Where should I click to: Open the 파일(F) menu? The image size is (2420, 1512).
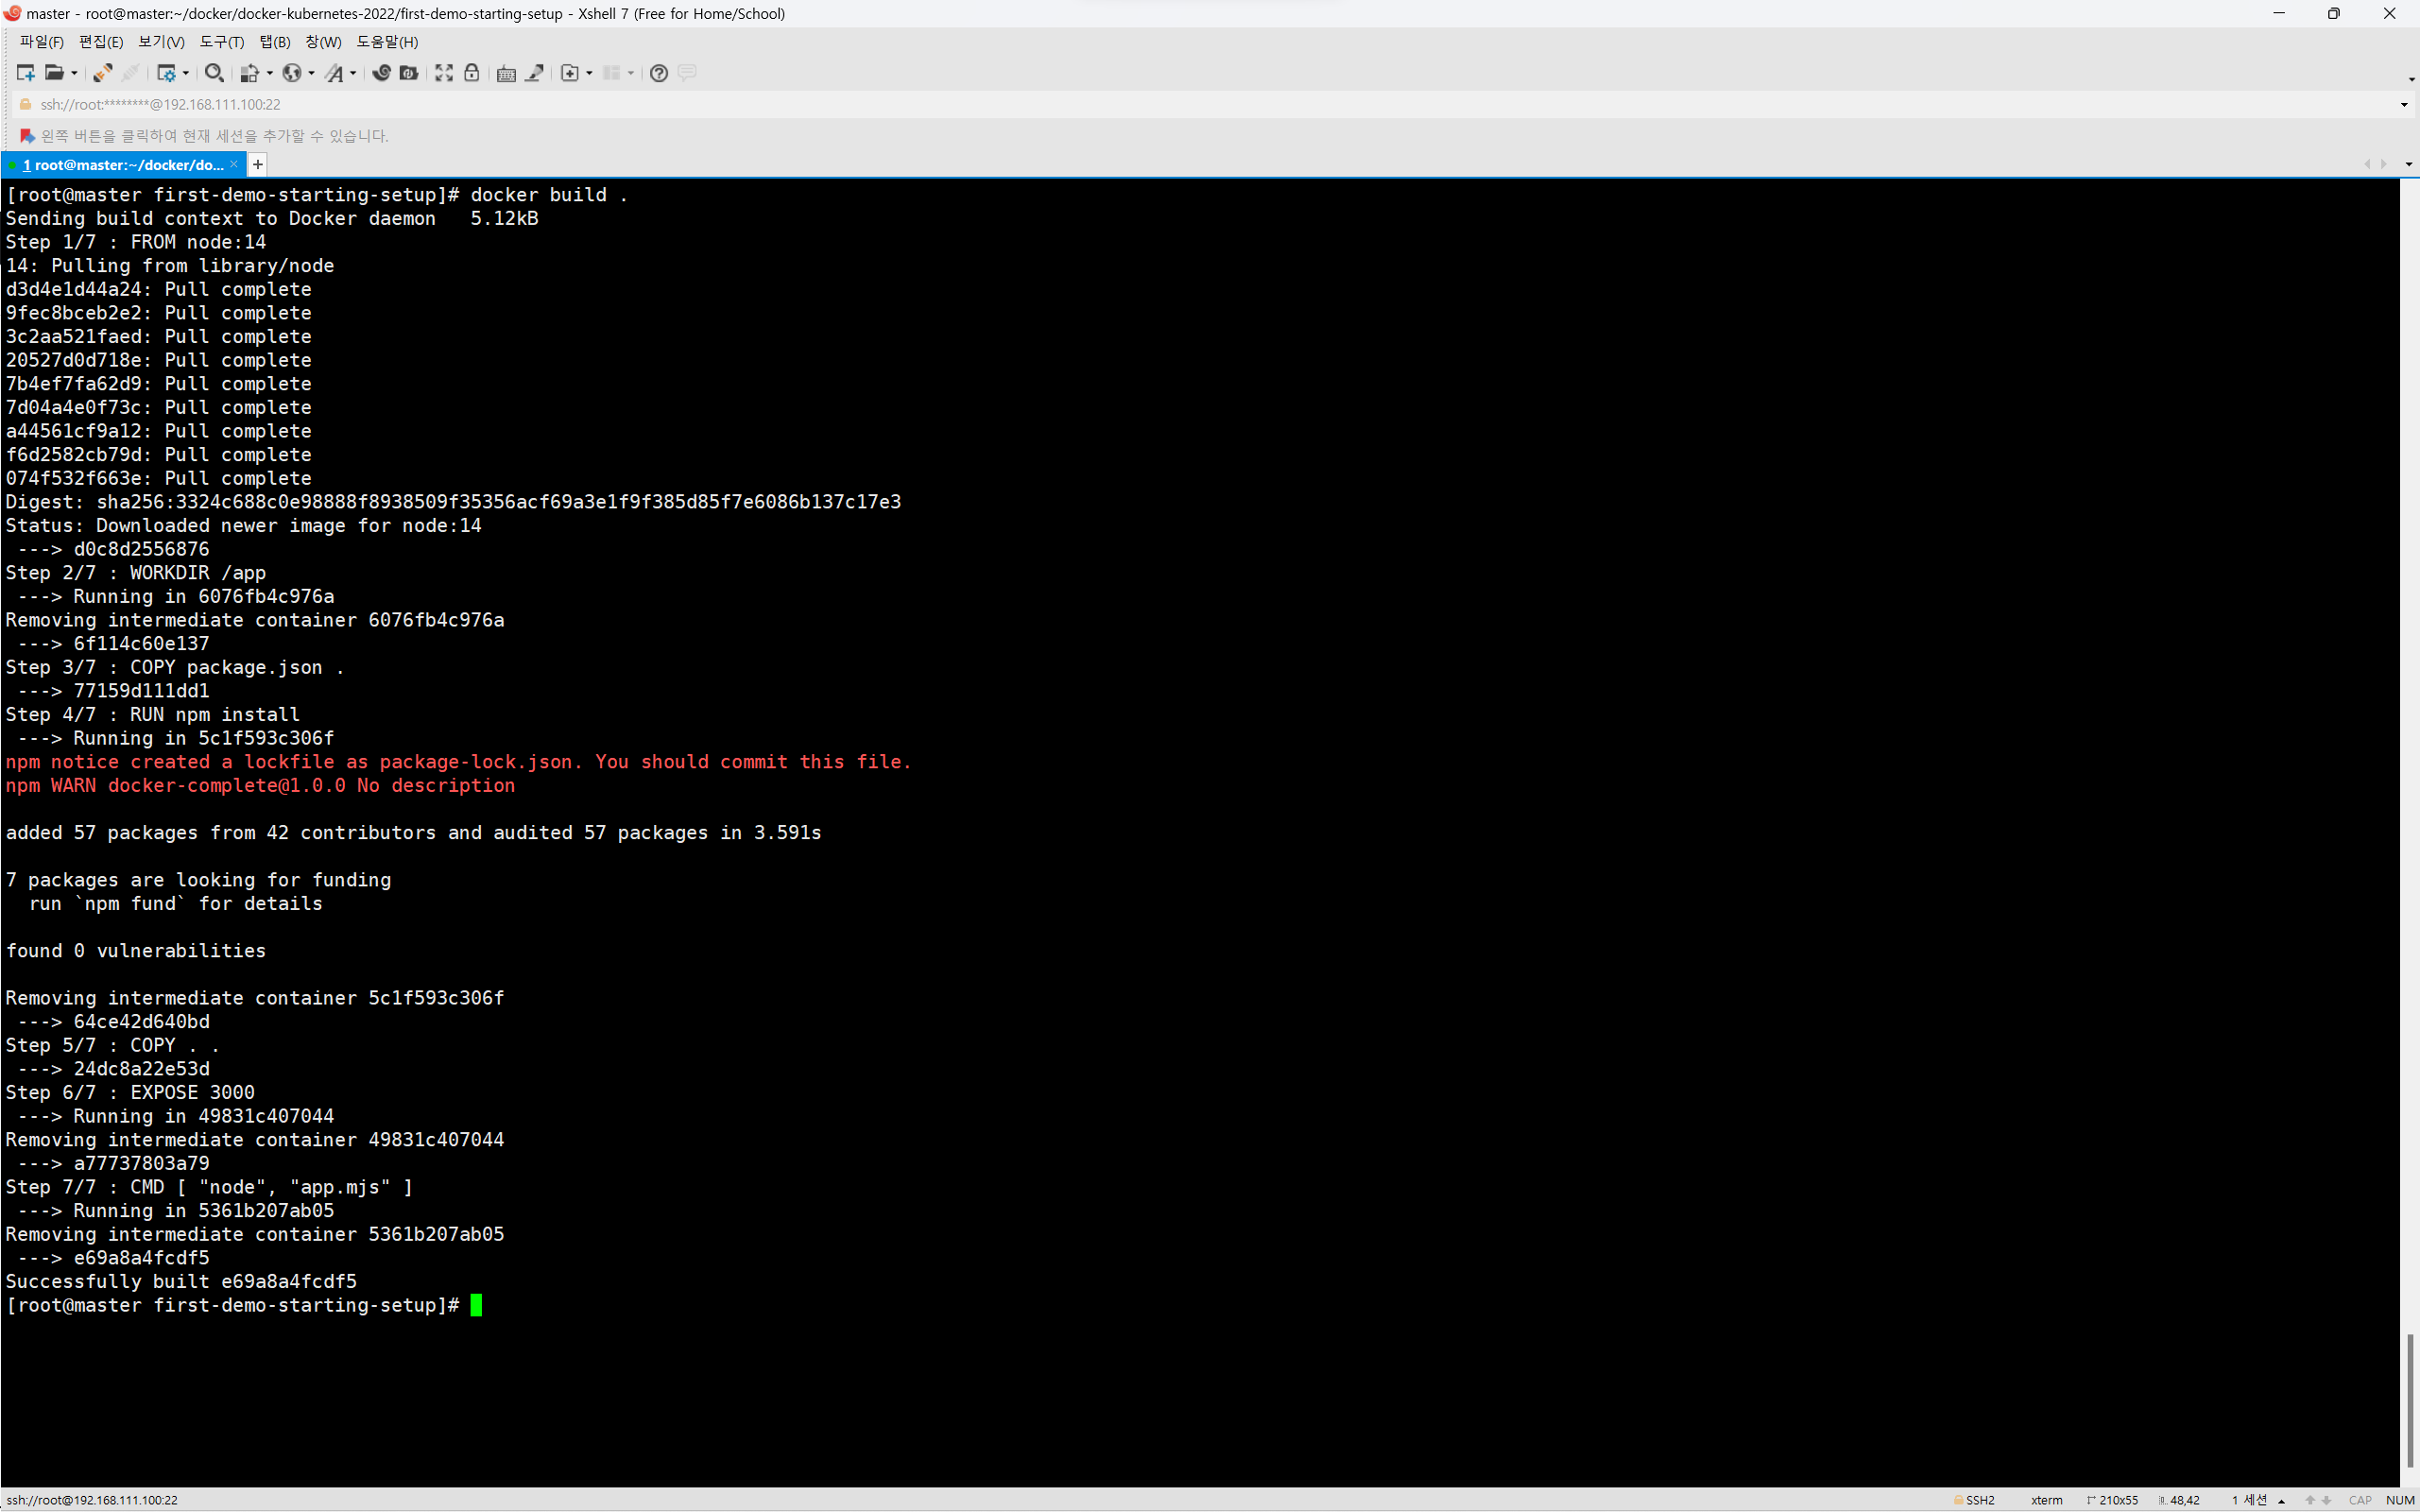point(41,42)
